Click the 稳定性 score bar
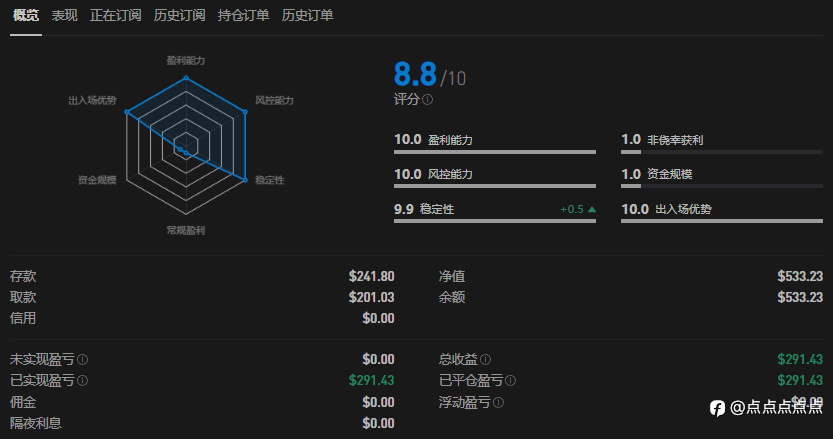The height and width of the screenshot is (439, 833). pos(495,221)
